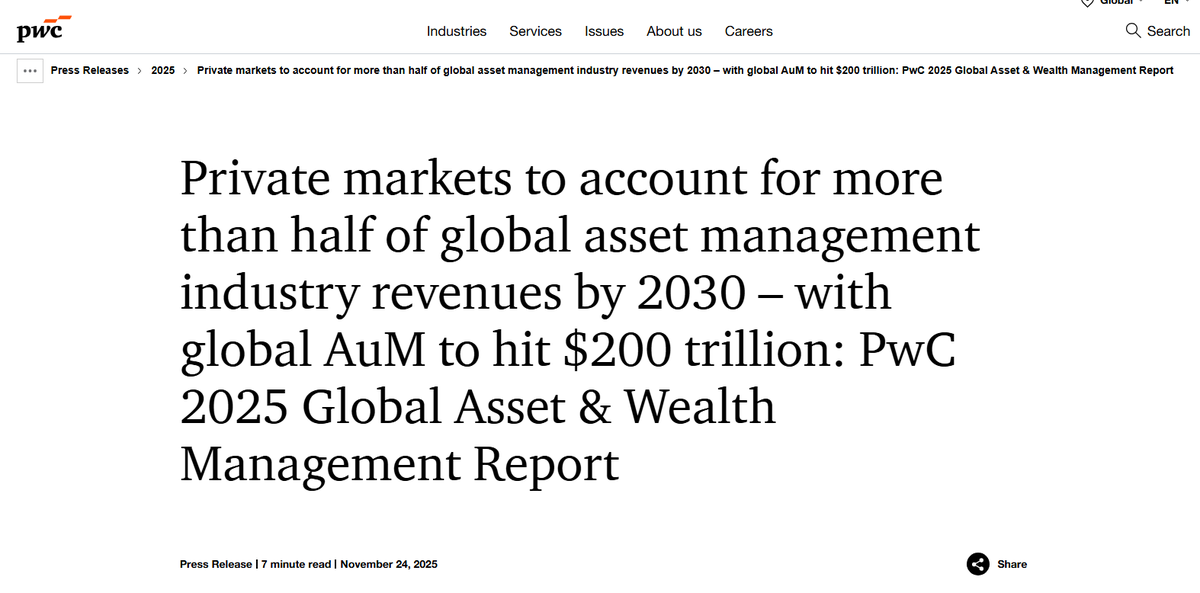Open the Search magnifier icon

coord(1133,31)
